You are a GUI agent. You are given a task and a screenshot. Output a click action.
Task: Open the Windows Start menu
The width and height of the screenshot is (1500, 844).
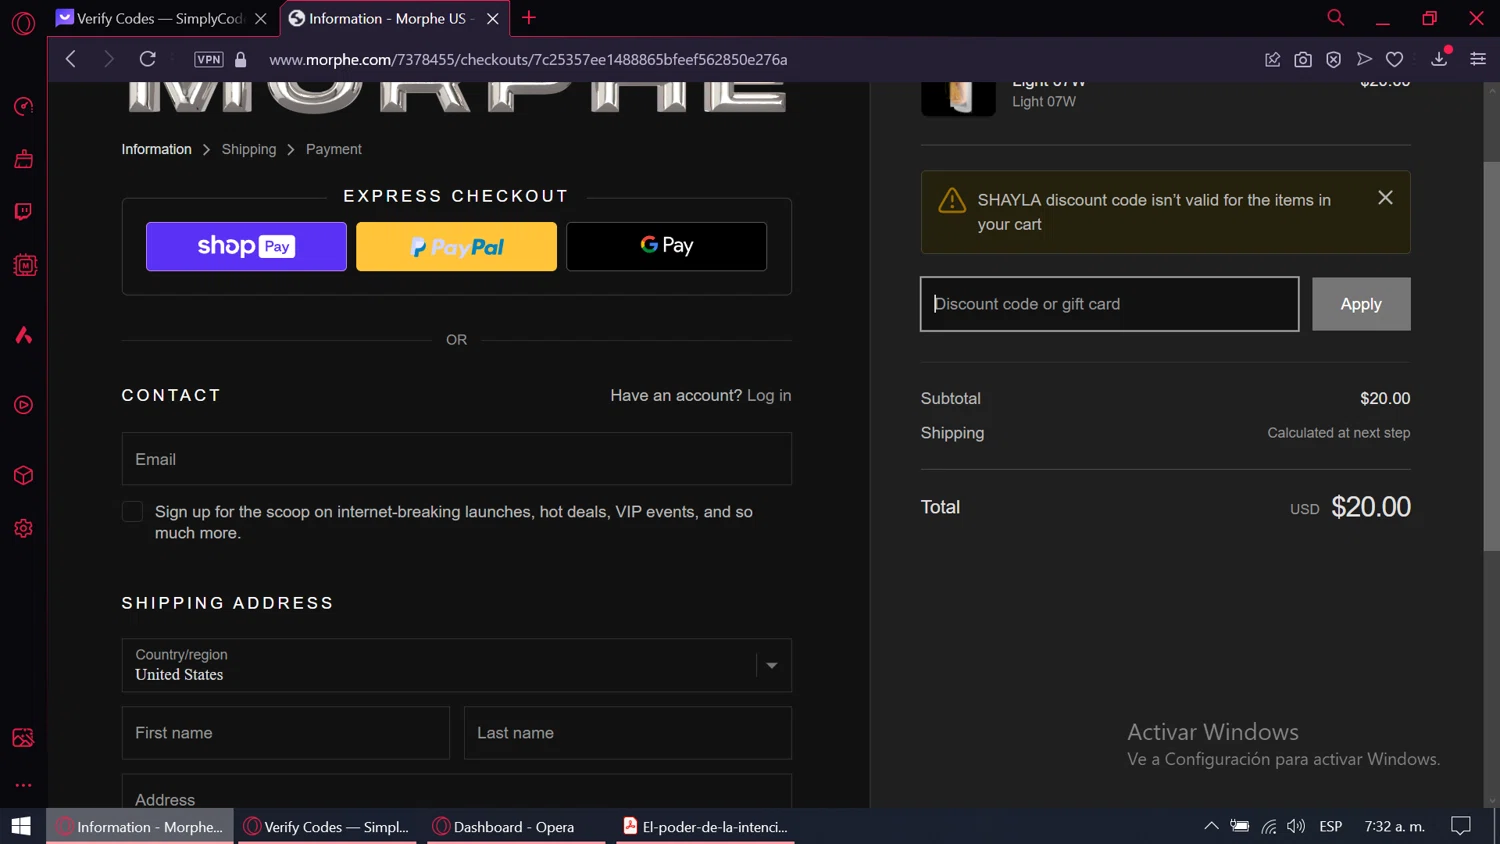pyautogui.click(x=21, y=826)
